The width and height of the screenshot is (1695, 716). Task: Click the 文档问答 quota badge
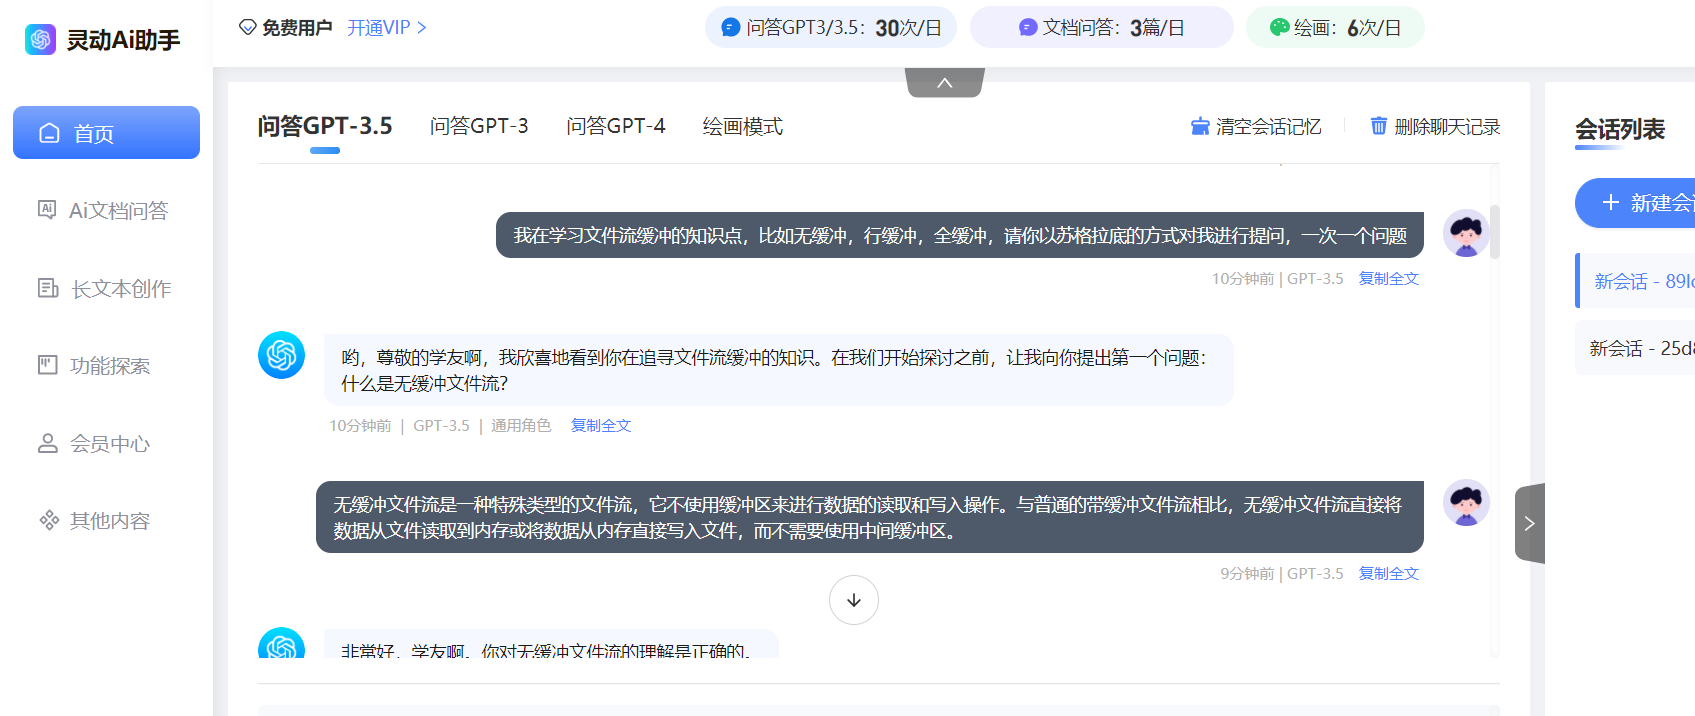1102,28
